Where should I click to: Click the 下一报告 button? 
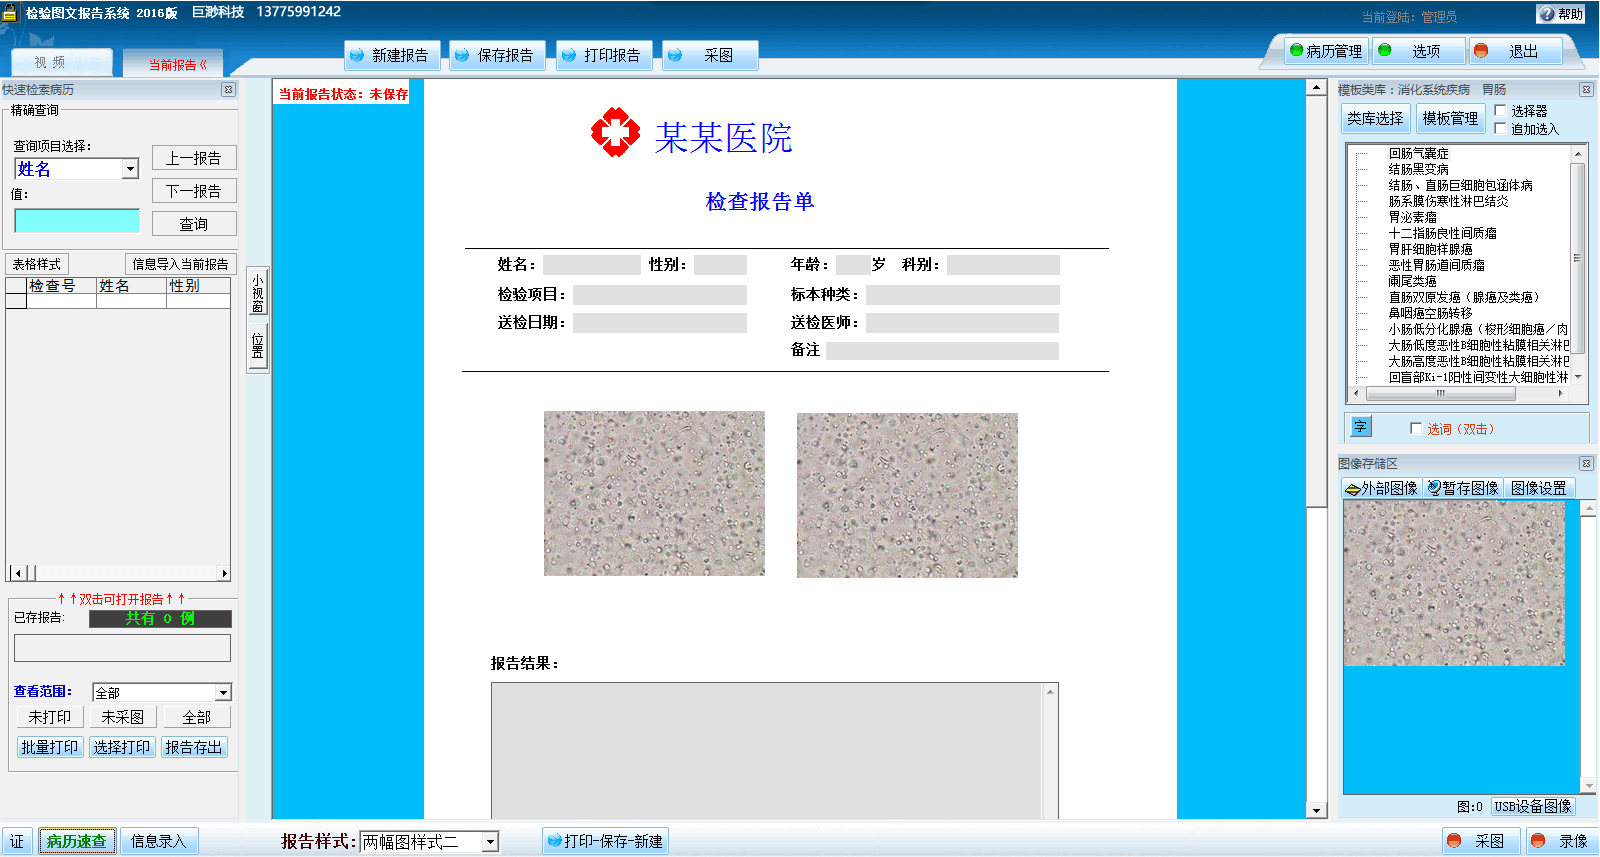[194, 191]
